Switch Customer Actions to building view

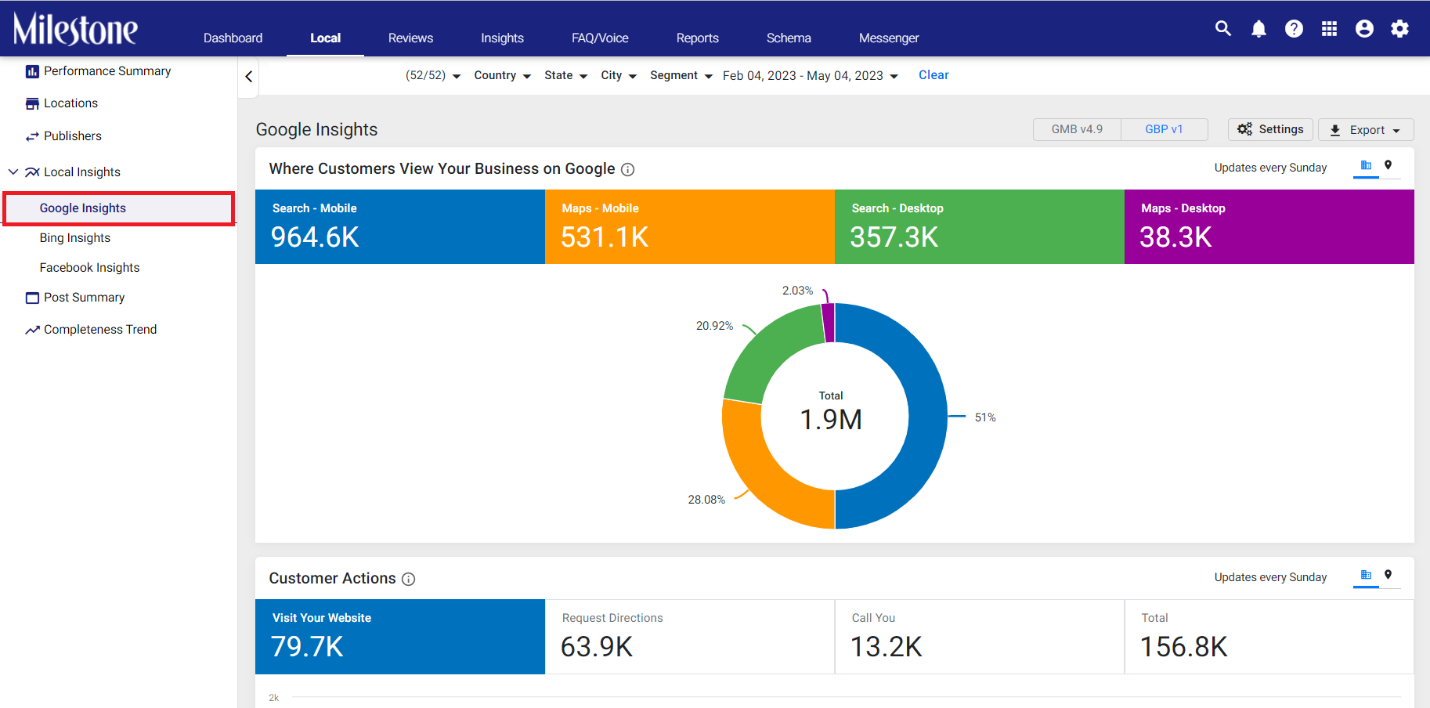[1366, 575]
